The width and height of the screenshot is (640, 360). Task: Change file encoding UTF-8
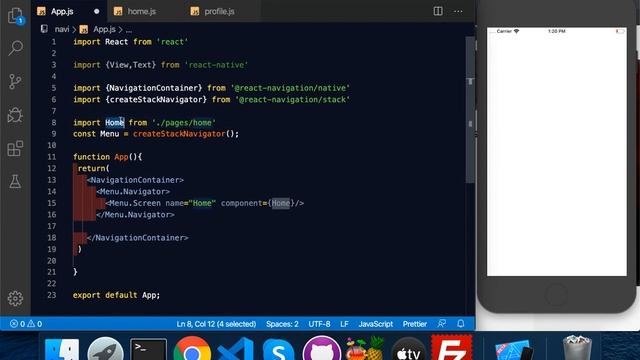(319, 324)
